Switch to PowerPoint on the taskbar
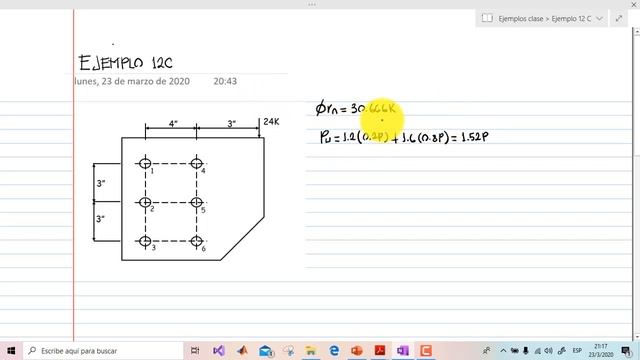This screenshot has width=640, height=360. [x=357, y=351]
